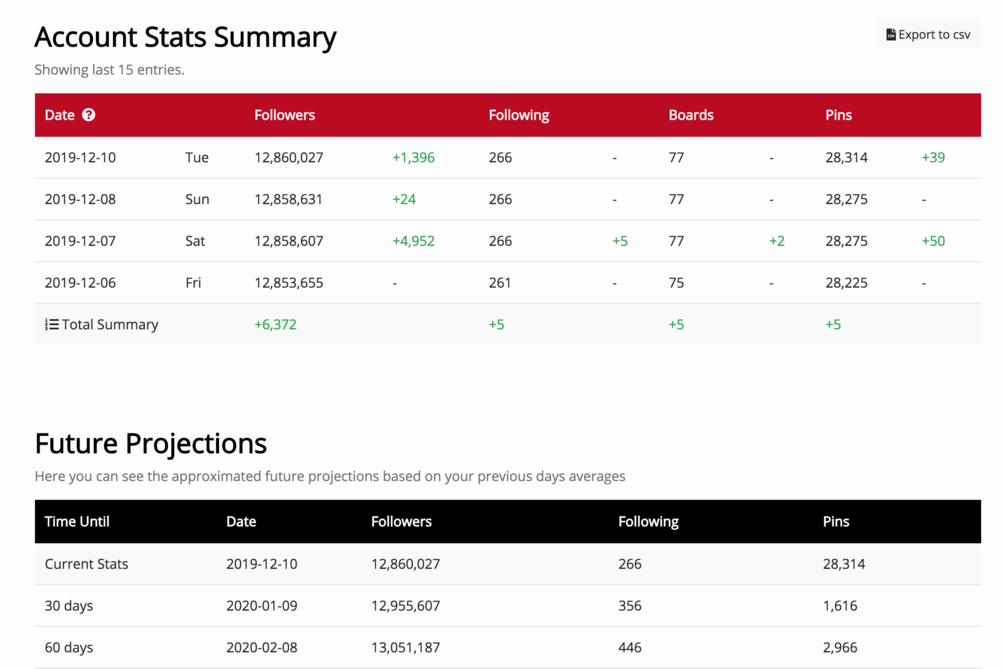Click the list icon beside Total Summary
Image resolution: width=1005 pixels, height=669 pixels.
point(51,325)
